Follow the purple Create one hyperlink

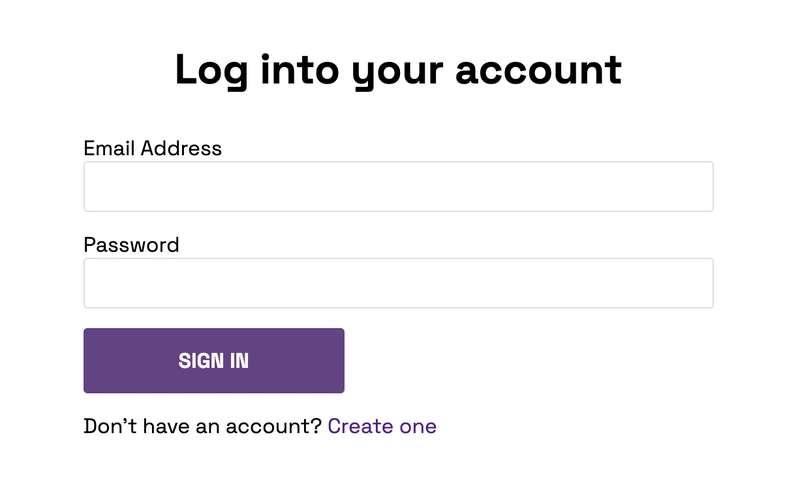pyautogui.click(x=382, y=426)
